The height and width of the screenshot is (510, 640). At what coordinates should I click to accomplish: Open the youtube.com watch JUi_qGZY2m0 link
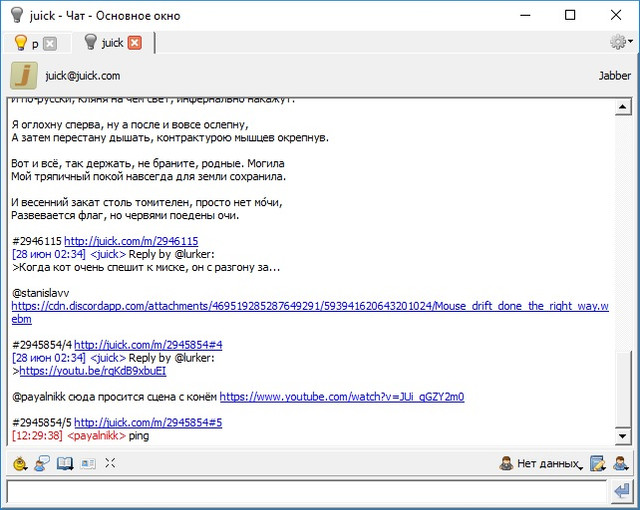342,397
